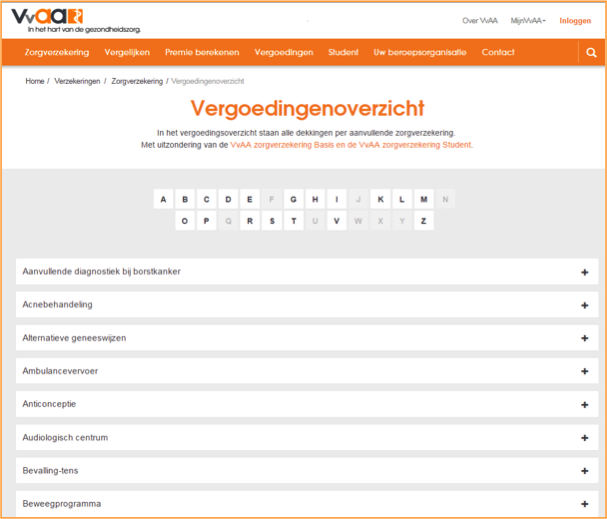
Task: Expand Aanvullende diagnostiek bij borstkanker plus icon
Action: [x=585, y=272]
